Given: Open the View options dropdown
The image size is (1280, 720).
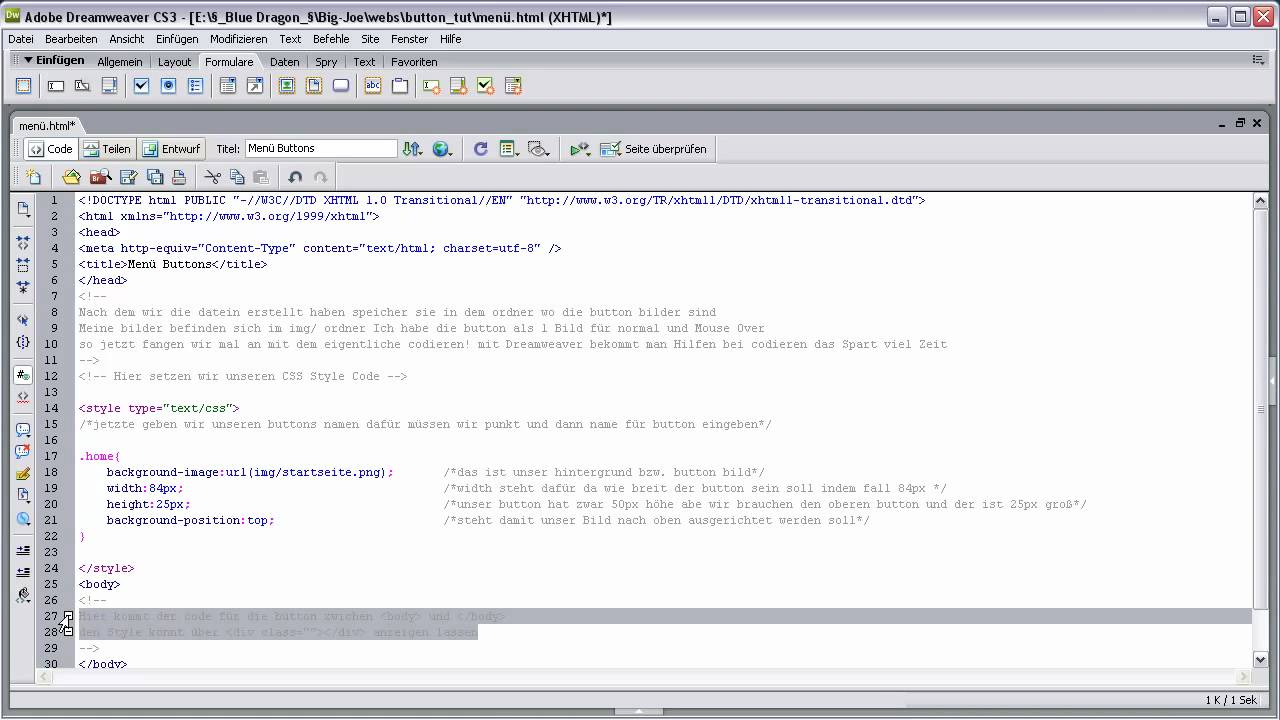Looking at the screenshot, I should 509,149.
